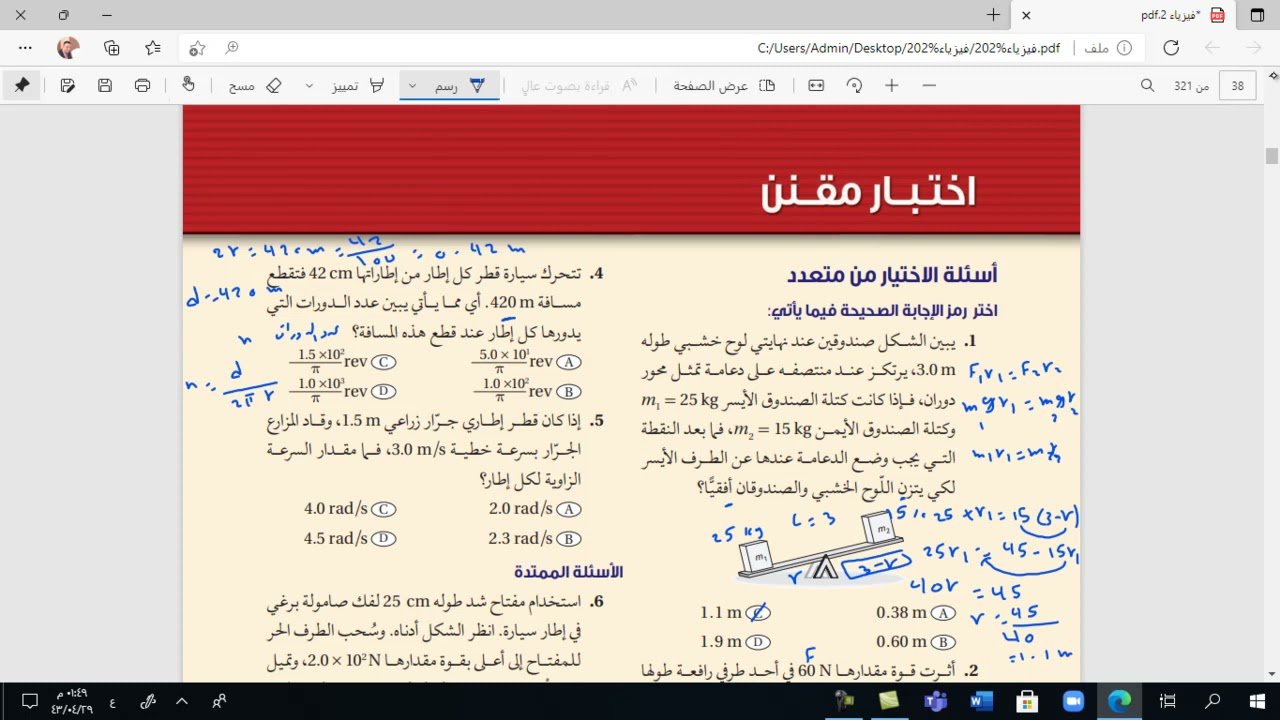Print the PDF document
1280x720 pixels.
tap(142, 86)
